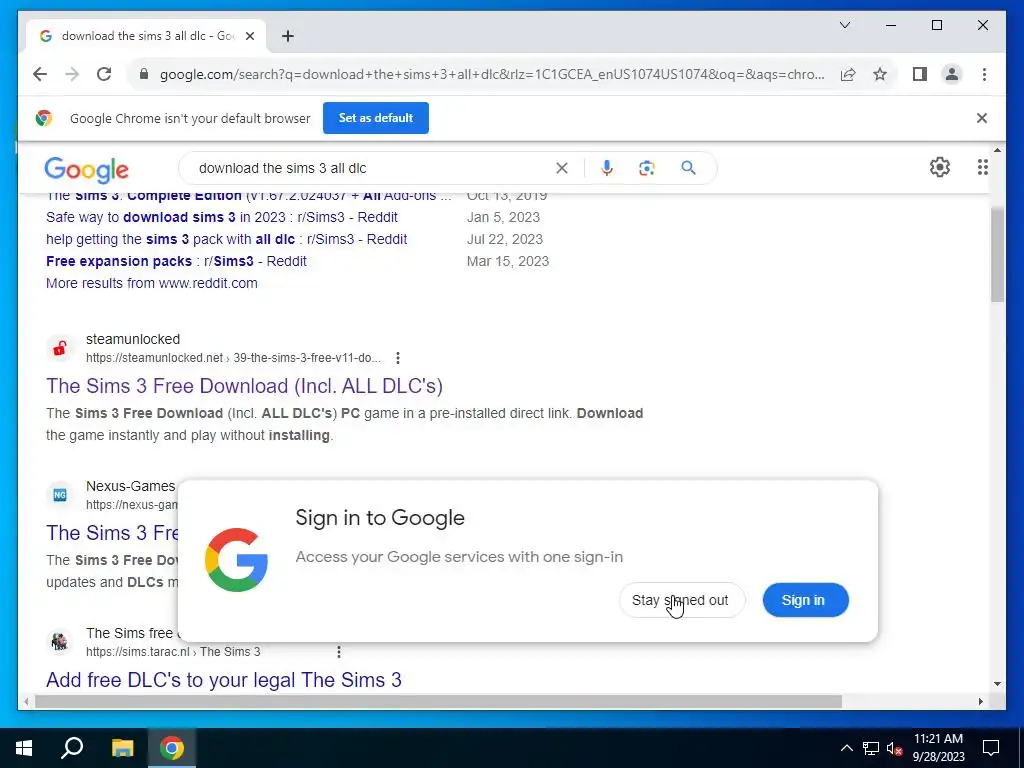Go back using the browser back arrow
Image resolution: width=1024 pixels, height=768 pixels.
coord(40,74)
